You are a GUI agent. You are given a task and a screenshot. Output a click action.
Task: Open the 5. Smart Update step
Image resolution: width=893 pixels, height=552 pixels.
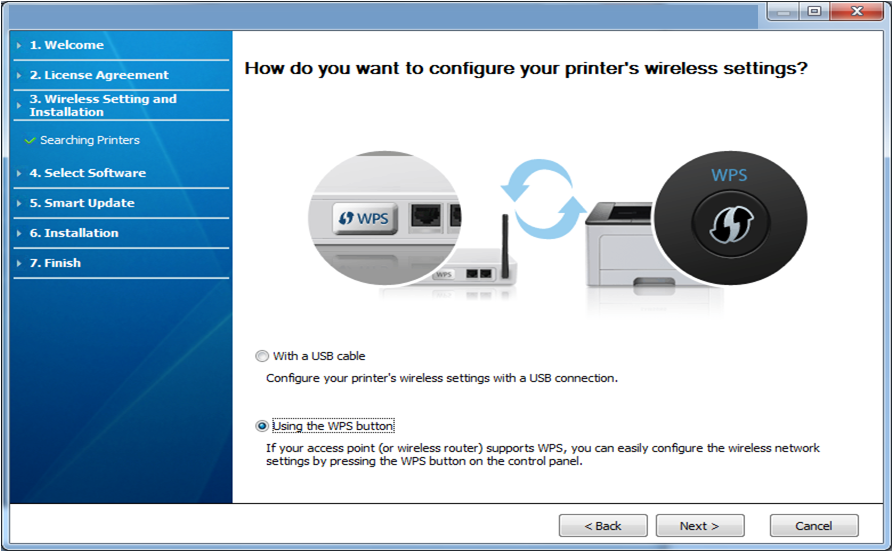click(x=81, y=203)
